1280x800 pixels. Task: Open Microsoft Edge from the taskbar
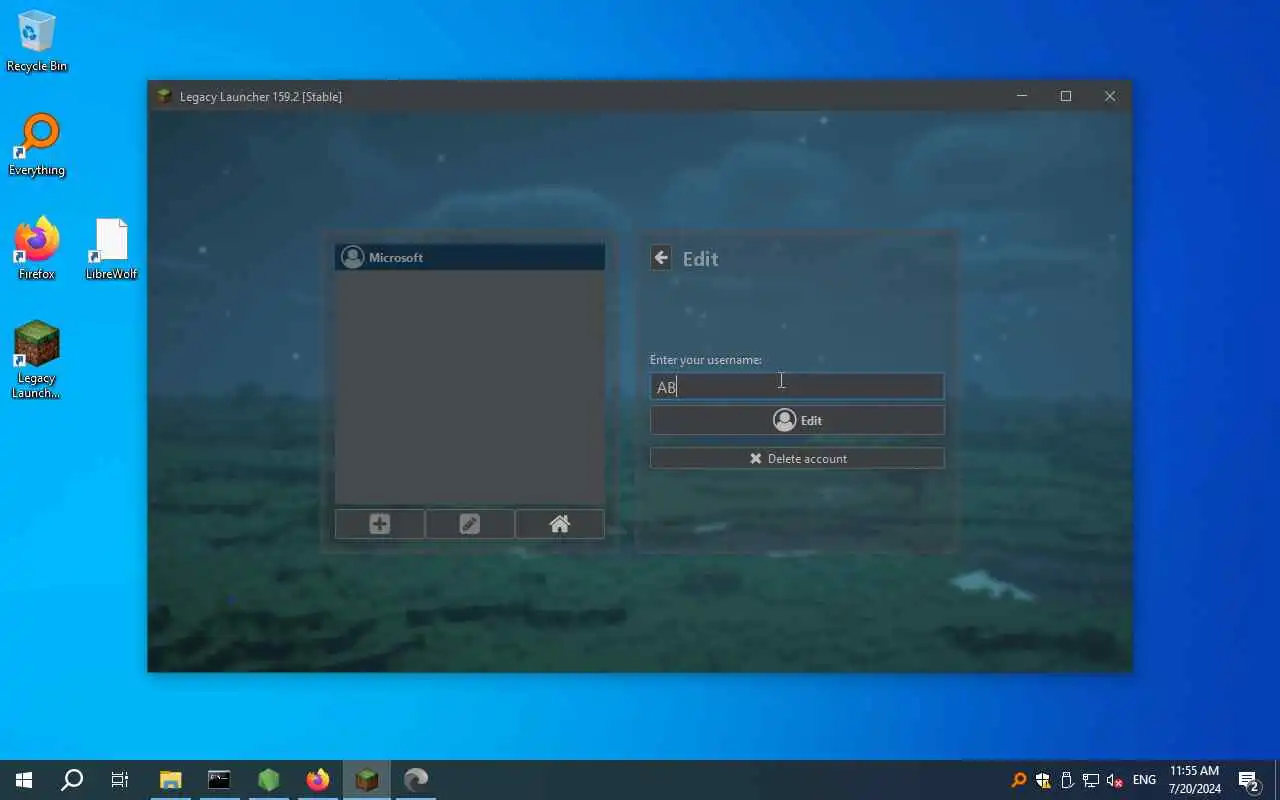[x=416, y=780]
